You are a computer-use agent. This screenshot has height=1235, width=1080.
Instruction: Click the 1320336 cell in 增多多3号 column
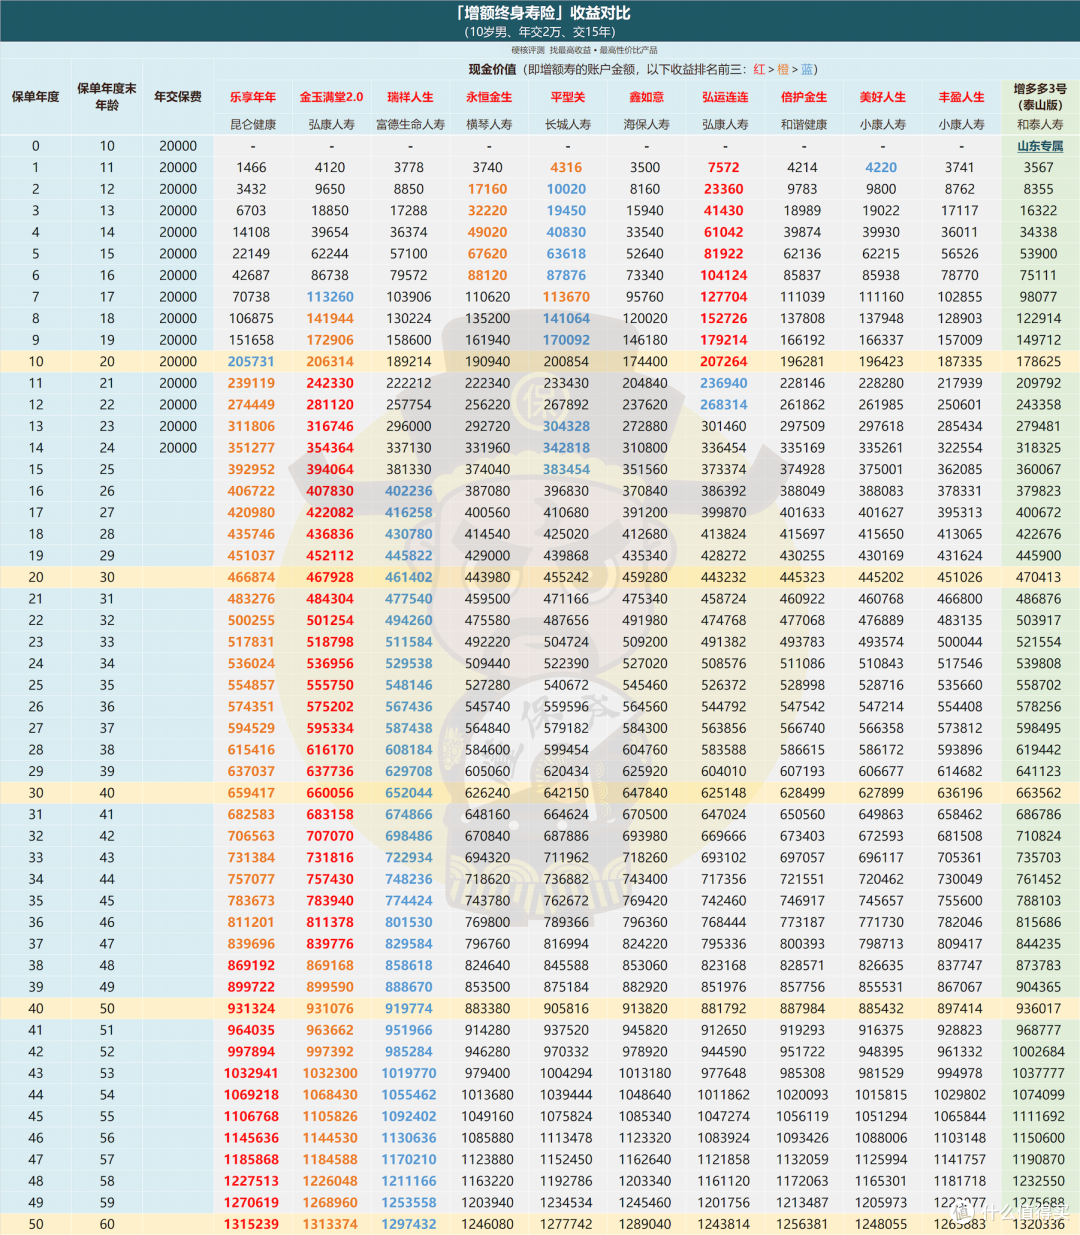pyautogui.click(x=1039, y=1224)
